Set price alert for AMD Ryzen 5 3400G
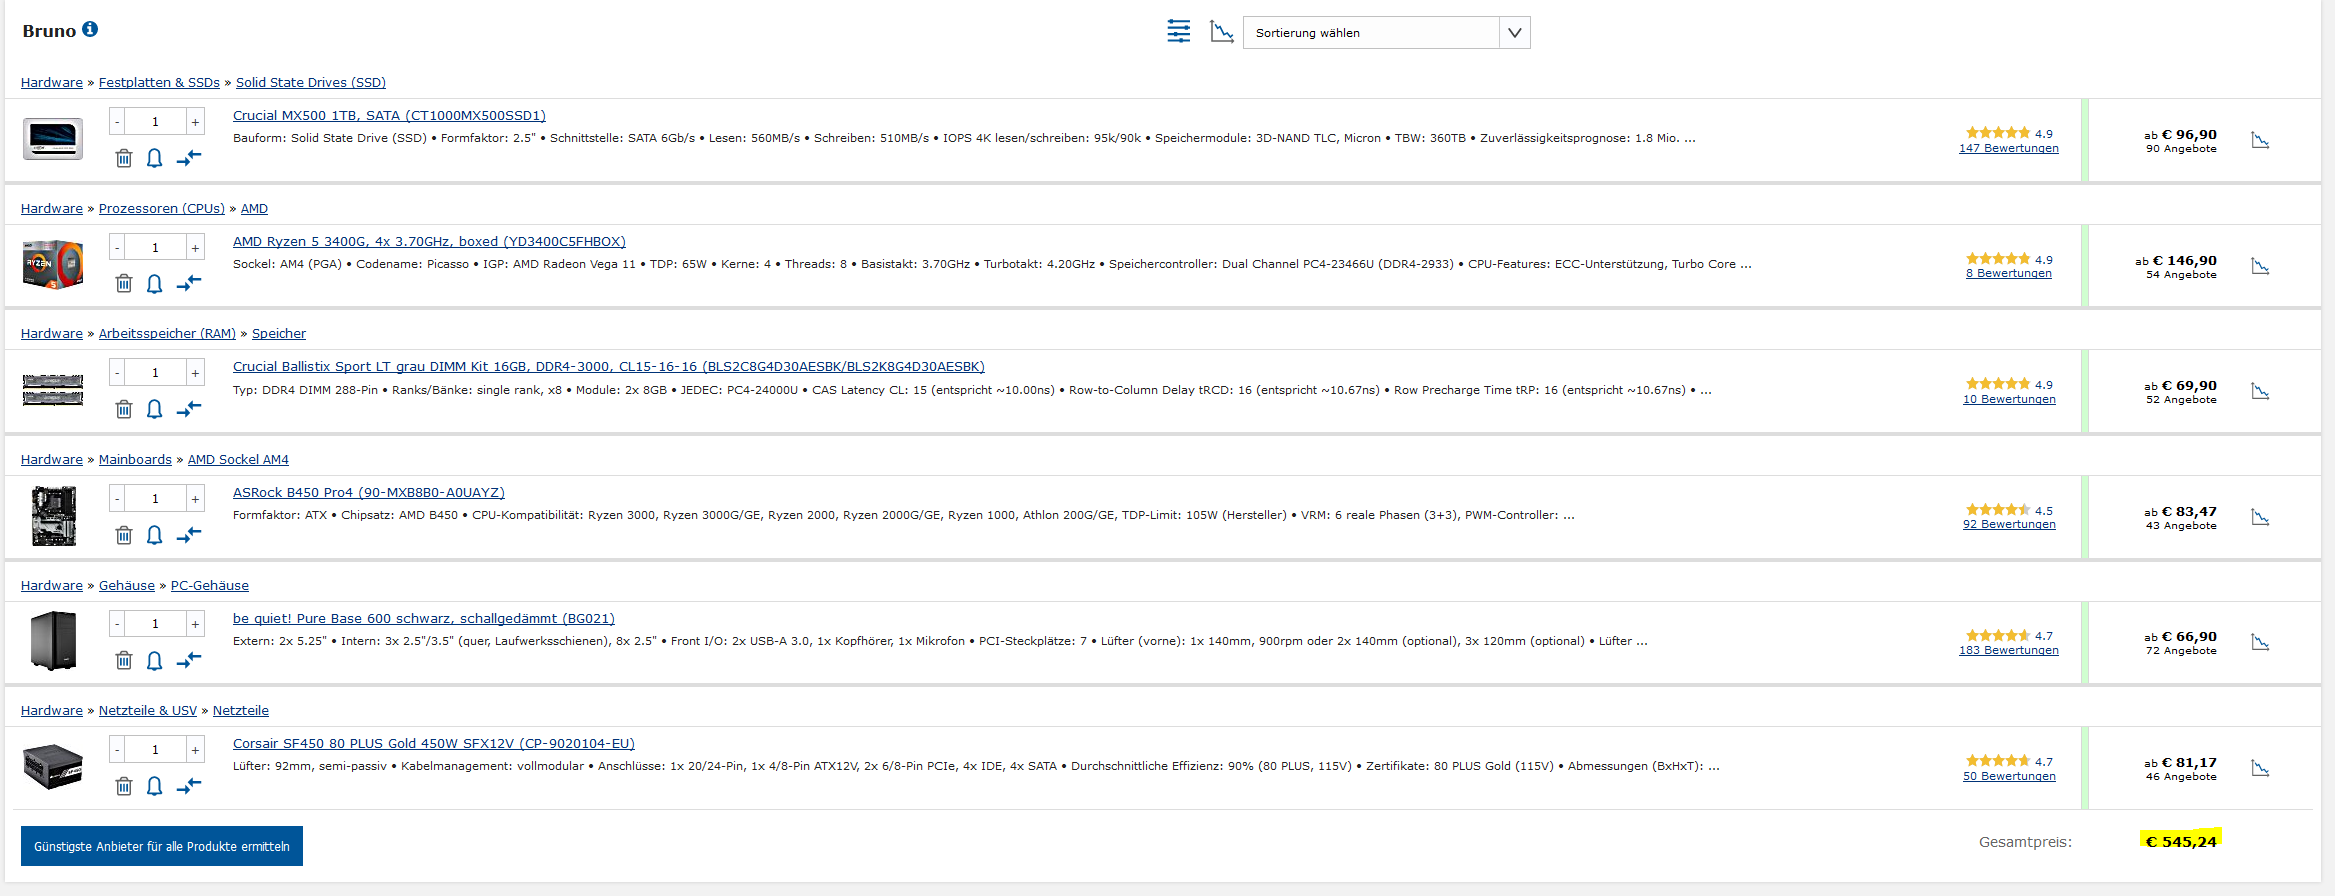 [155, 284]
